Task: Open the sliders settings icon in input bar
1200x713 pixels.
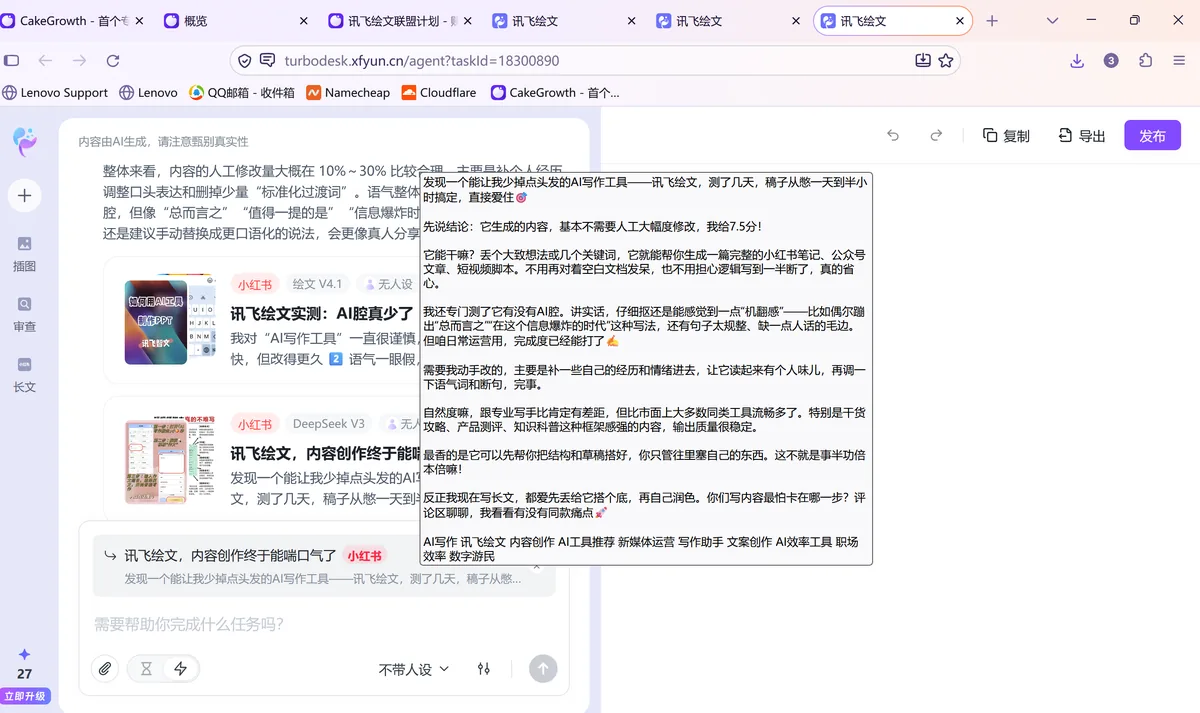Action: (x=484, y=669)
